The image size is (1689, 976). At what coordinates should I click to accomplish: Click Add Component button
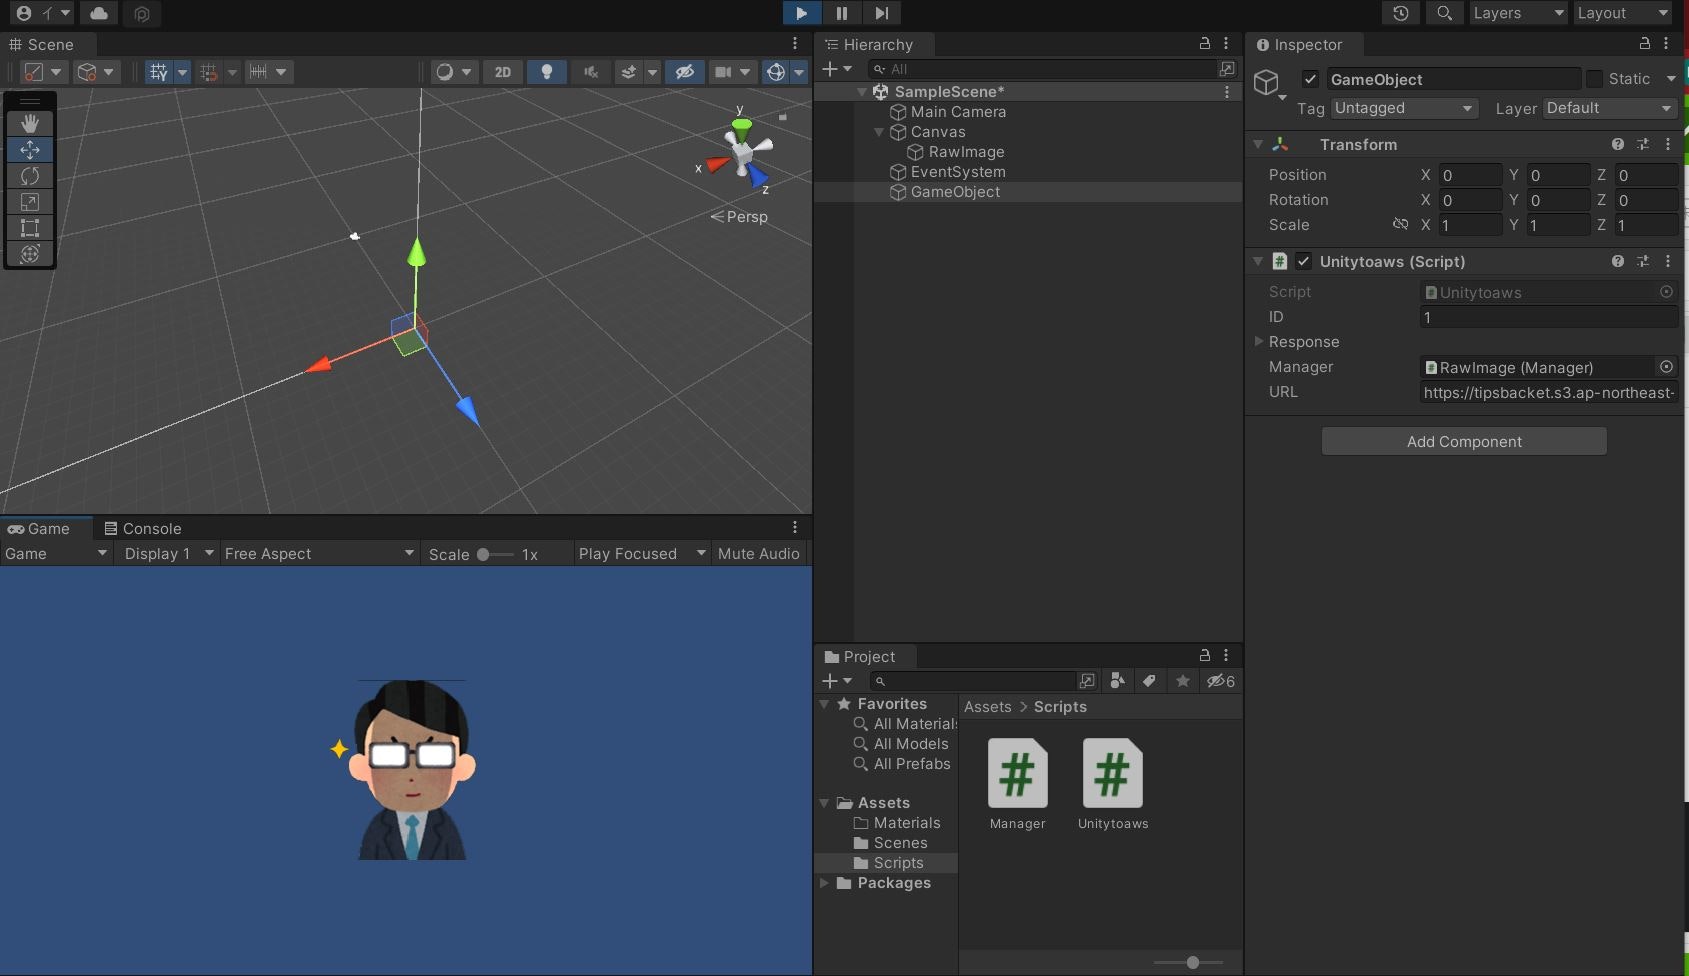tap(1464, 442)
